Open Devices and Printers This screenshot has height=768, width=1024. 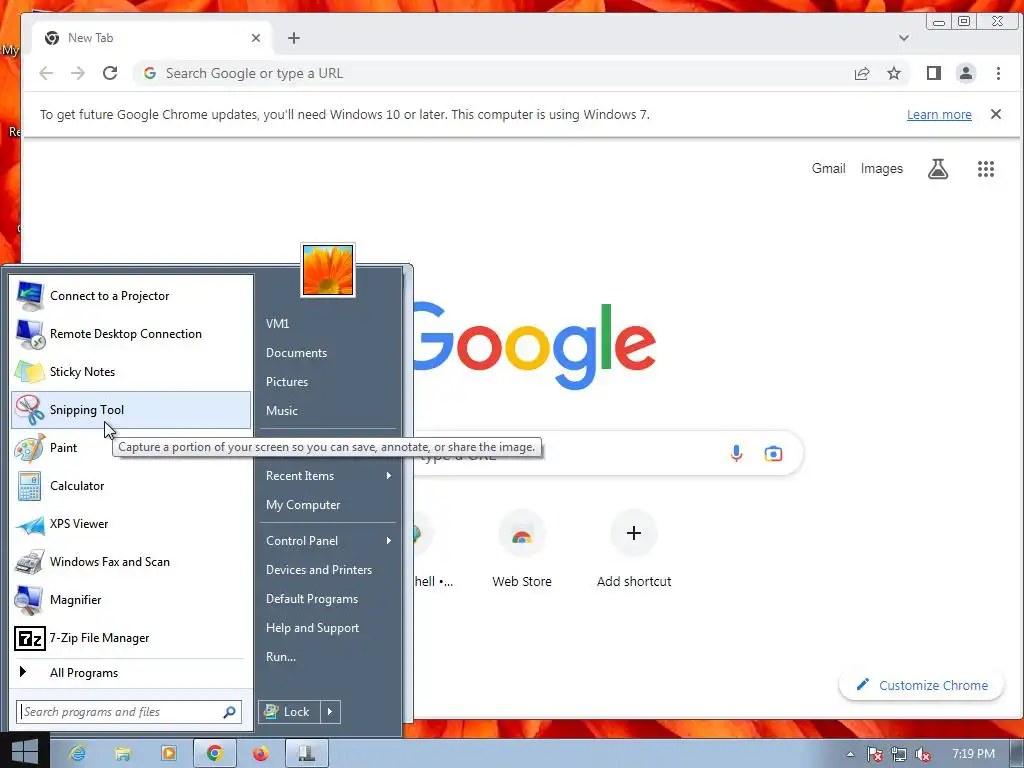(x=328, y=569)
